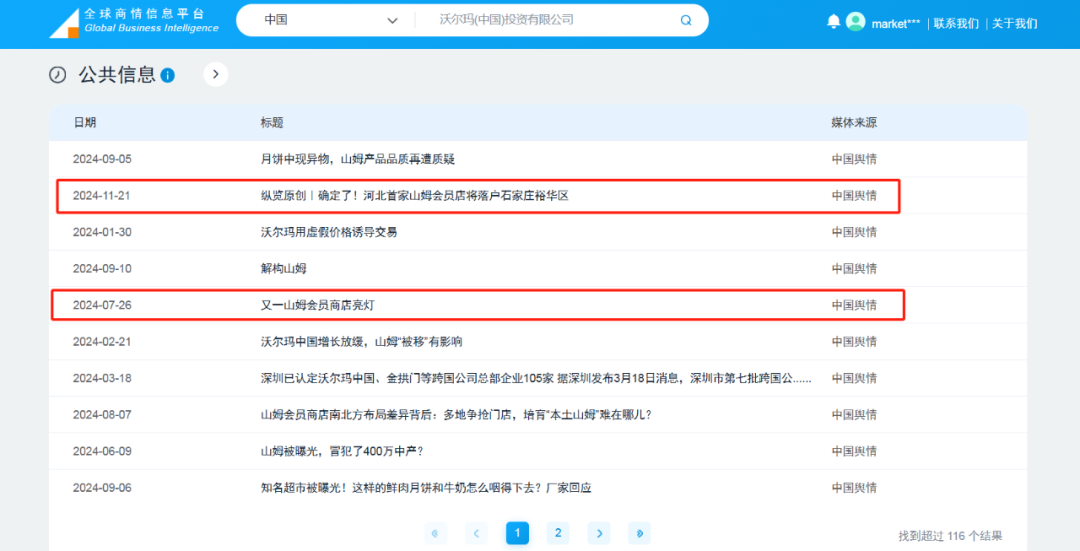1080x551 pixels.
Task: Open article 月饼中现异物，山姆产品品质再遭质疑
Action: (357, 159)
